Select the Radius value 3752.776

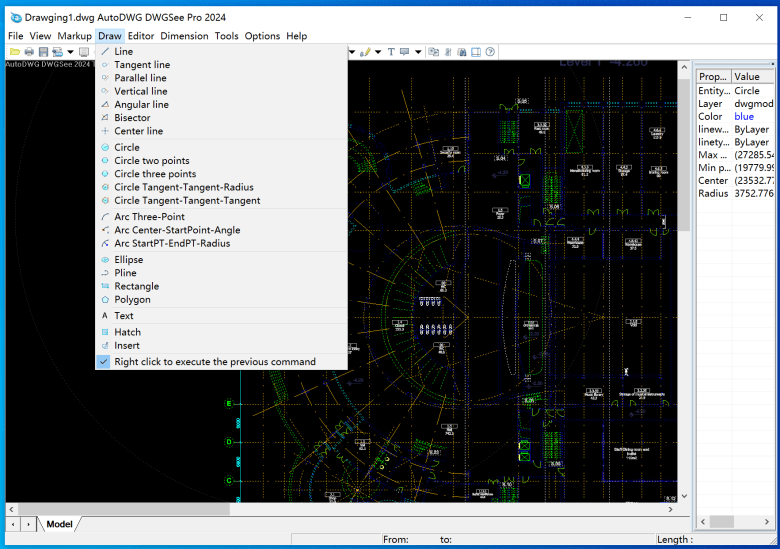(x=753, y=193)
